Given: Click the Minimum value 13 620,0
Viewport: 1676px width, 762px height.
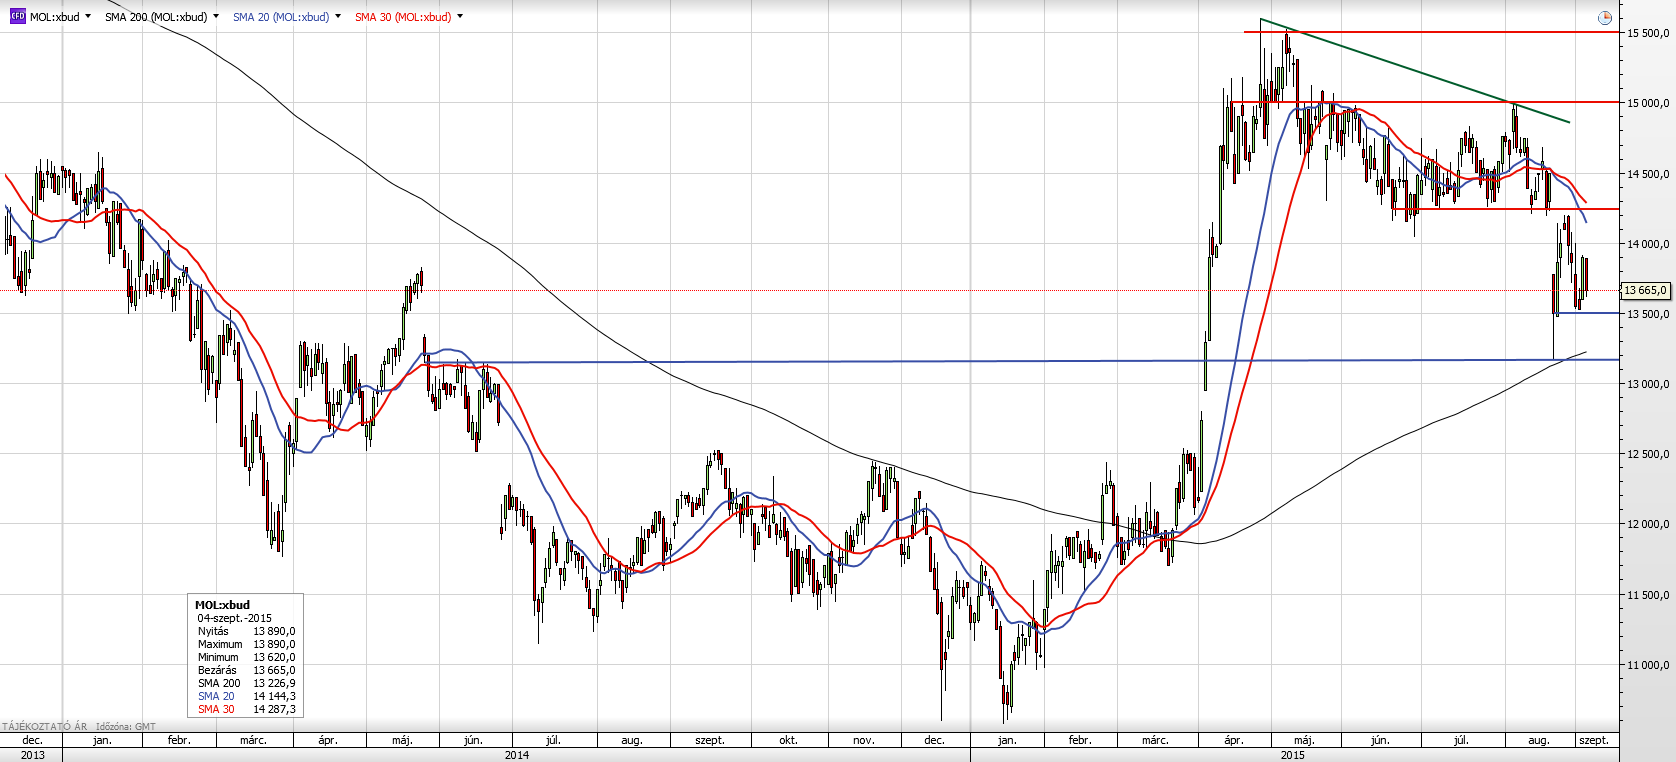Looking at the screenshot, I should pyautogui.click(x=274, y=657).
